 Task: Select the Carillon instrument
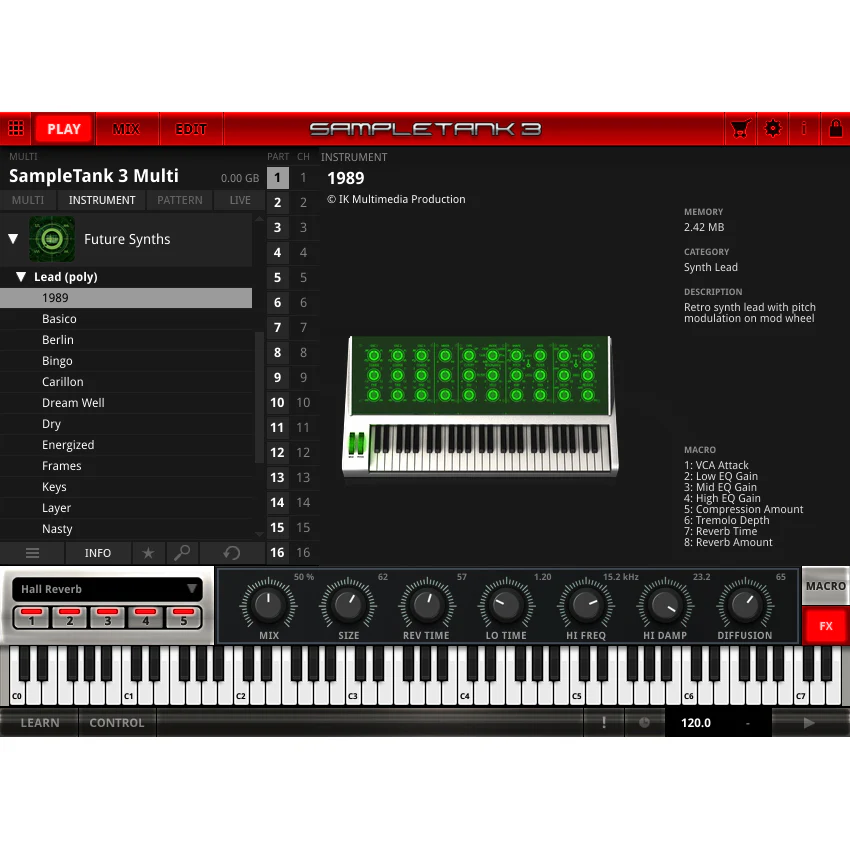point(126,382)
